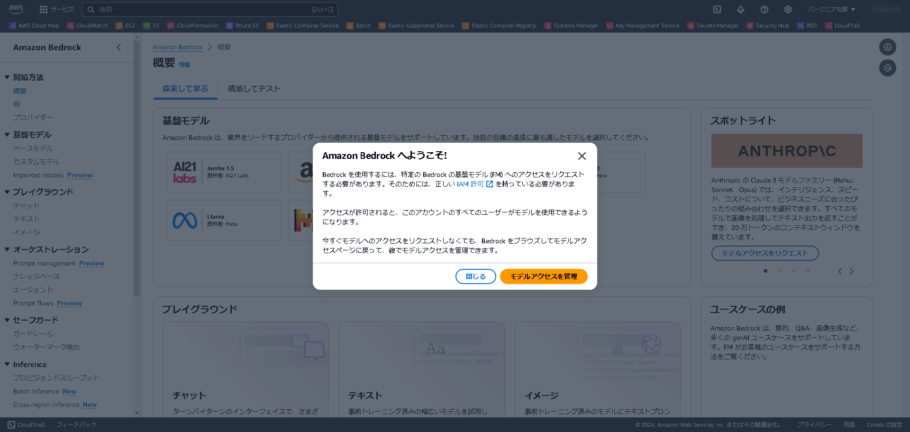Open the バージニア北部 region dropdown
The height and width of the screenshot is (432, 910).
(x=832, y=10)
